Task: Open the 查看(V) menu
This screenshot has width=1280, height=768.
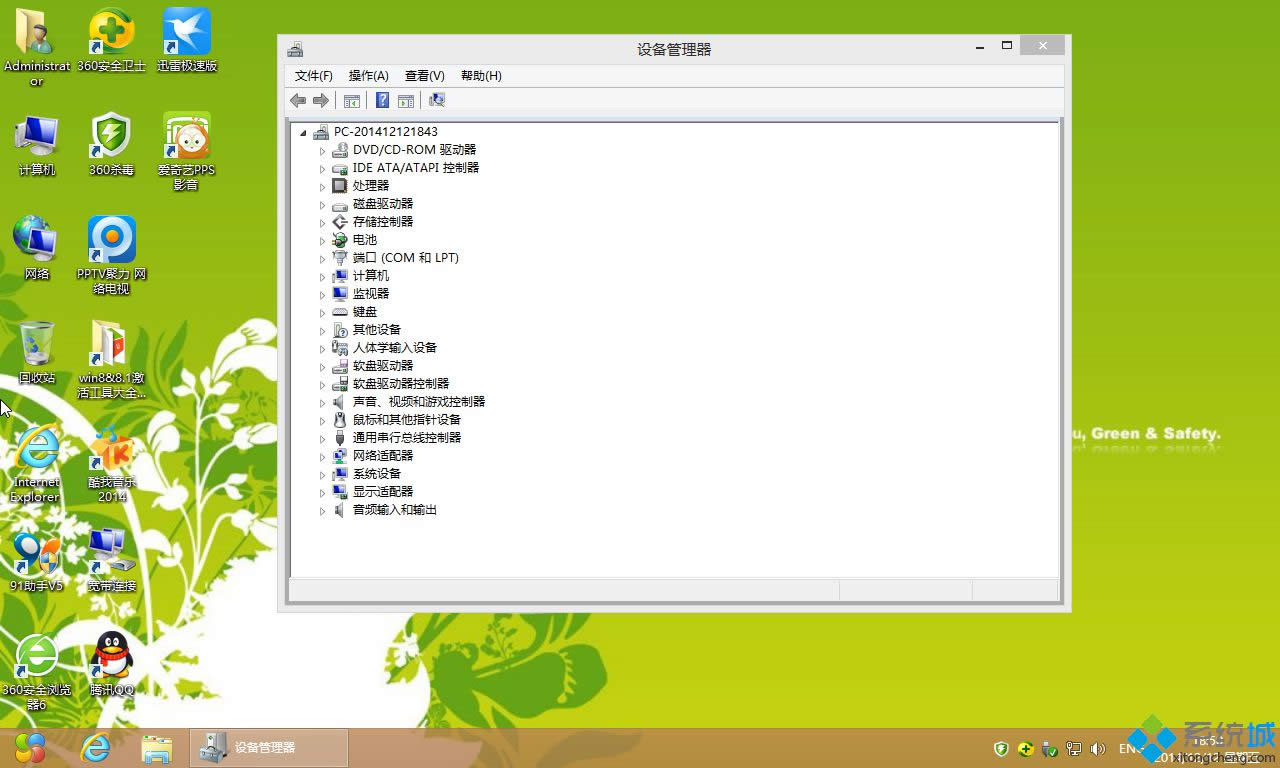Action: [424, 75]
